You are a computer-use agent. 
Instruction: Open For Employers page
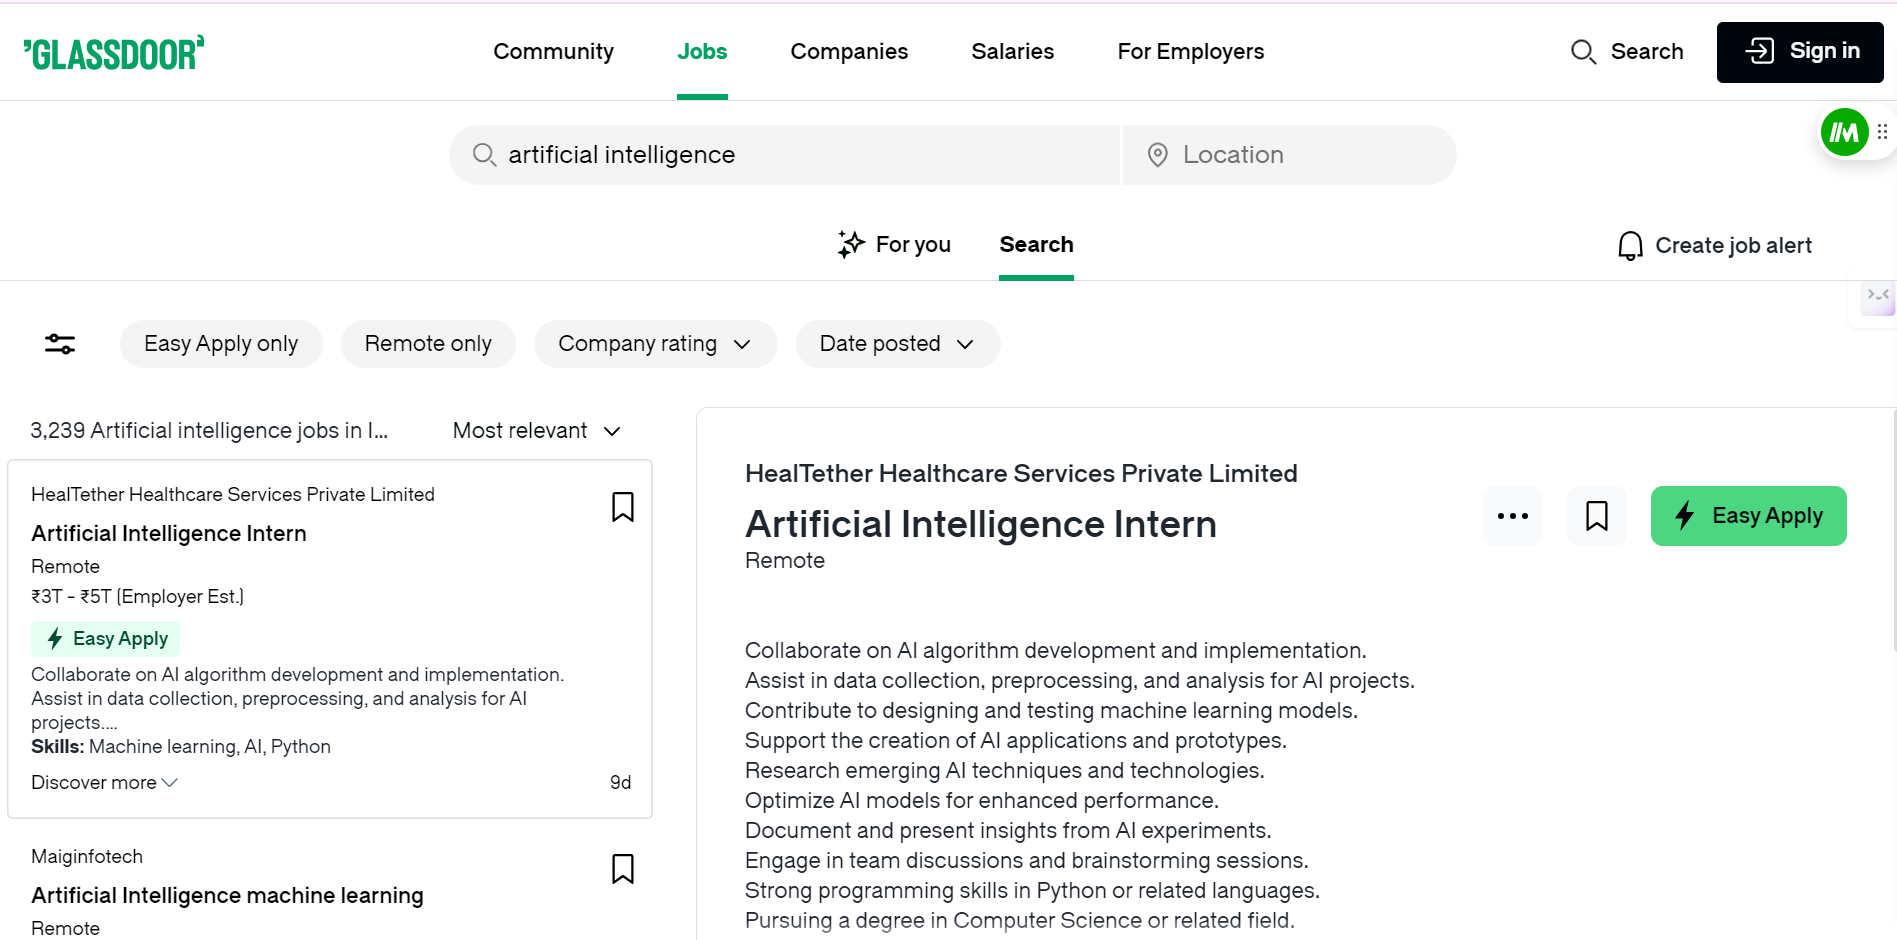(x=1190, y=51)
